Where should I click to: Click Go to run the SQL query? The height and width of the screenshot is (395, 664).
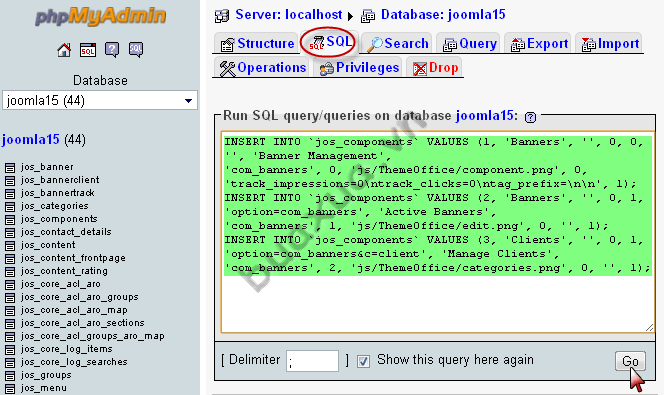tap(630, 361)
